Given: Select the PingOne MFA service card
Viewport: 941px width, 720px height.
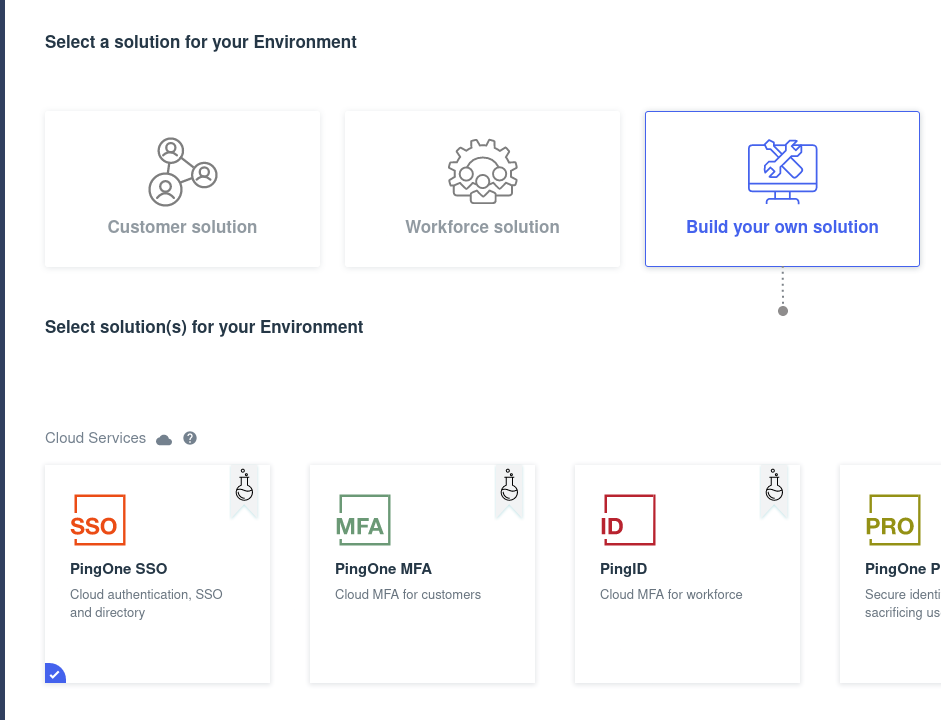Looking at the screenshot, I should click(422, 620).
